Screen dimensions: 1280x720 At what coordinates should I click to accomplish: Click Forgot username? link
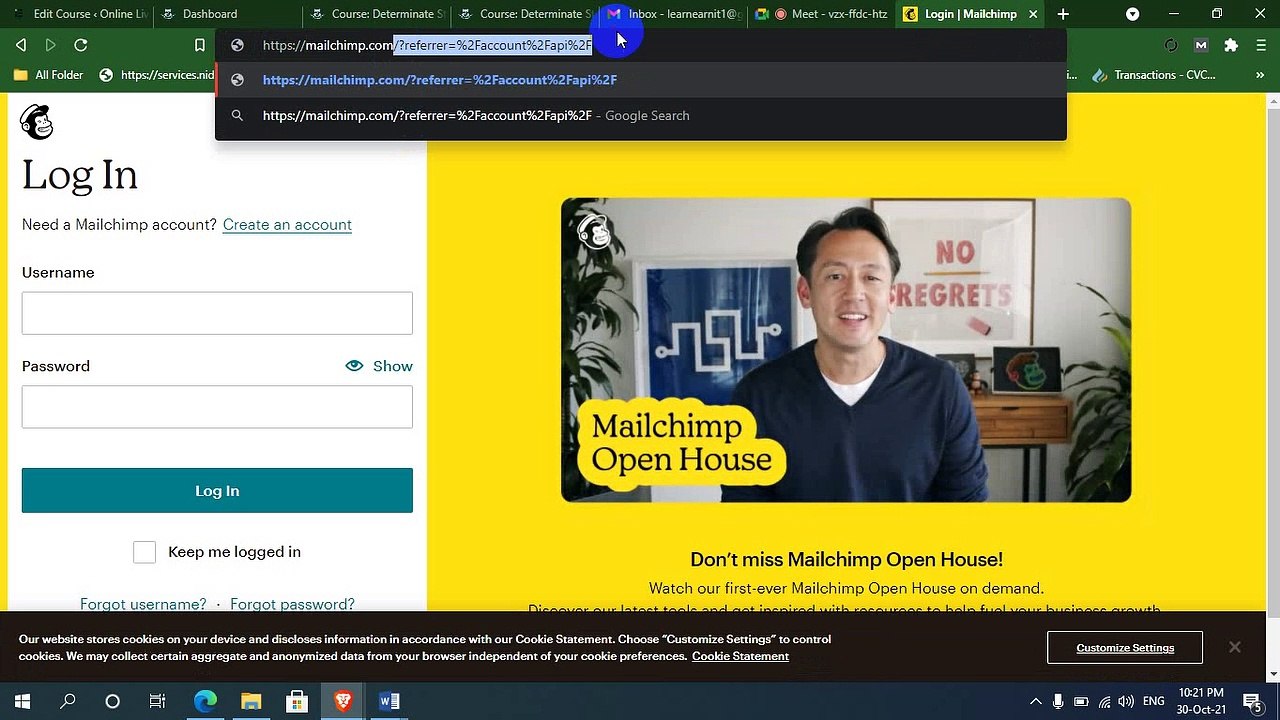(143, 604)
